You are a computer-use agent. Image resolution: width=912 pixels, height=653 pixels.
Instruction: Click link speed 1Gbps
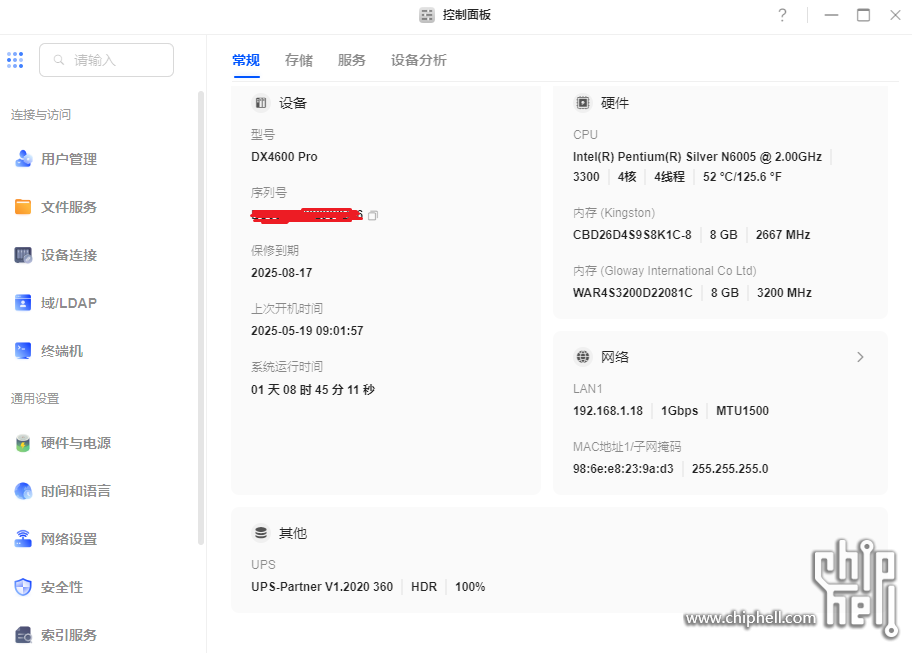click(x=679, y=411)
